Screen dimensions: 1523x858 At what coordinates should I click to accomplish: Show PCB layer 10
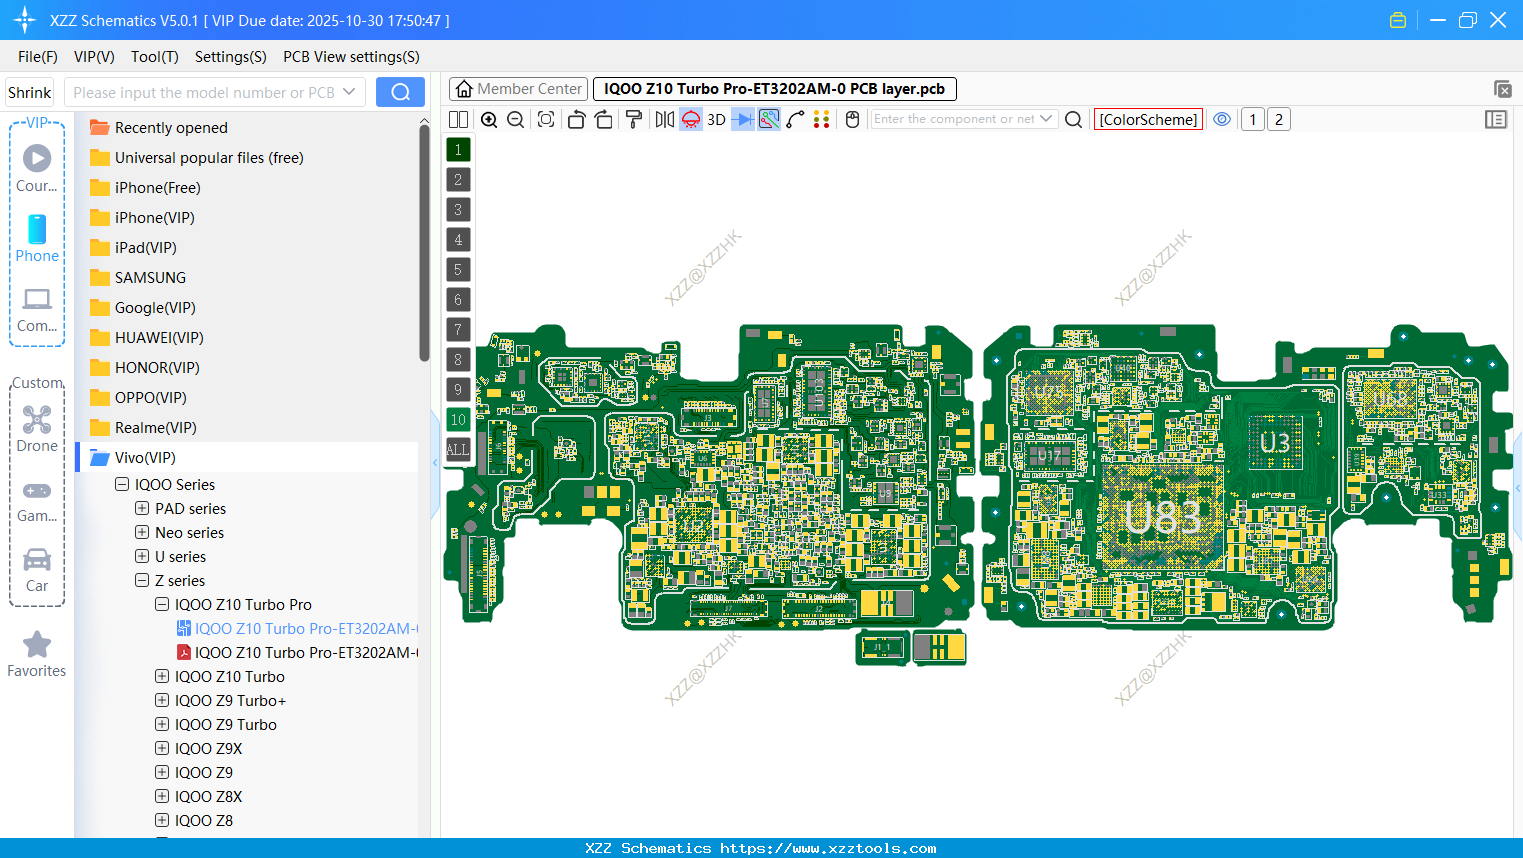click(x=458, y=419)
